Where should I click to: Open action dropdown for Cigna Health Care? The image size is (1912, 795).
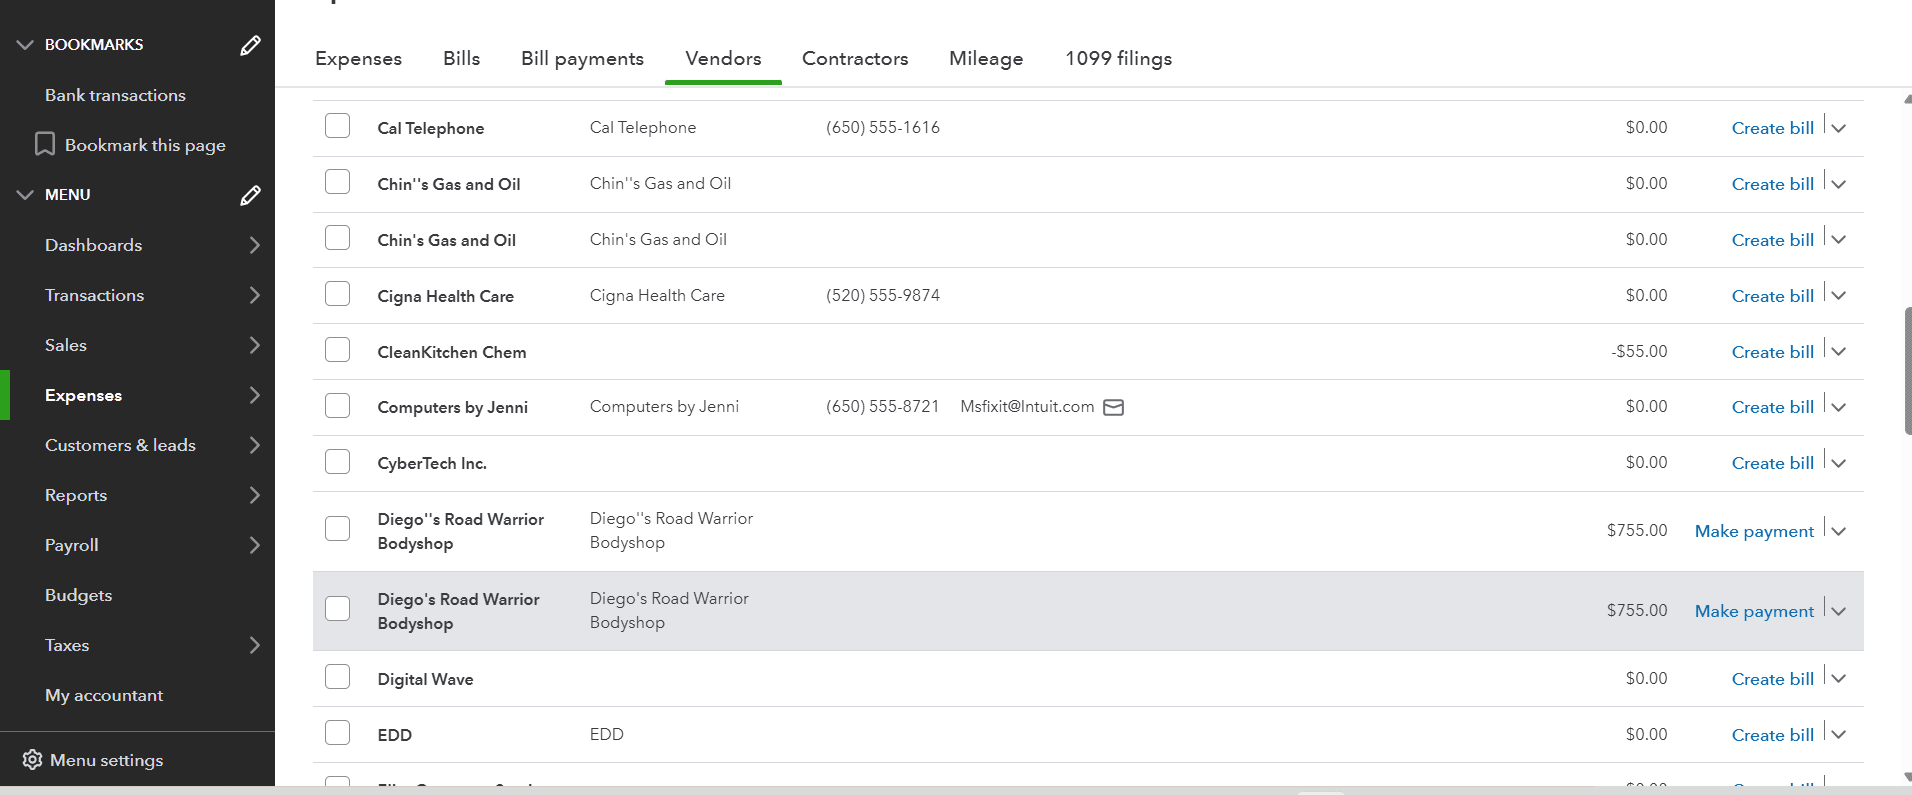click(x=1838, y=296)
